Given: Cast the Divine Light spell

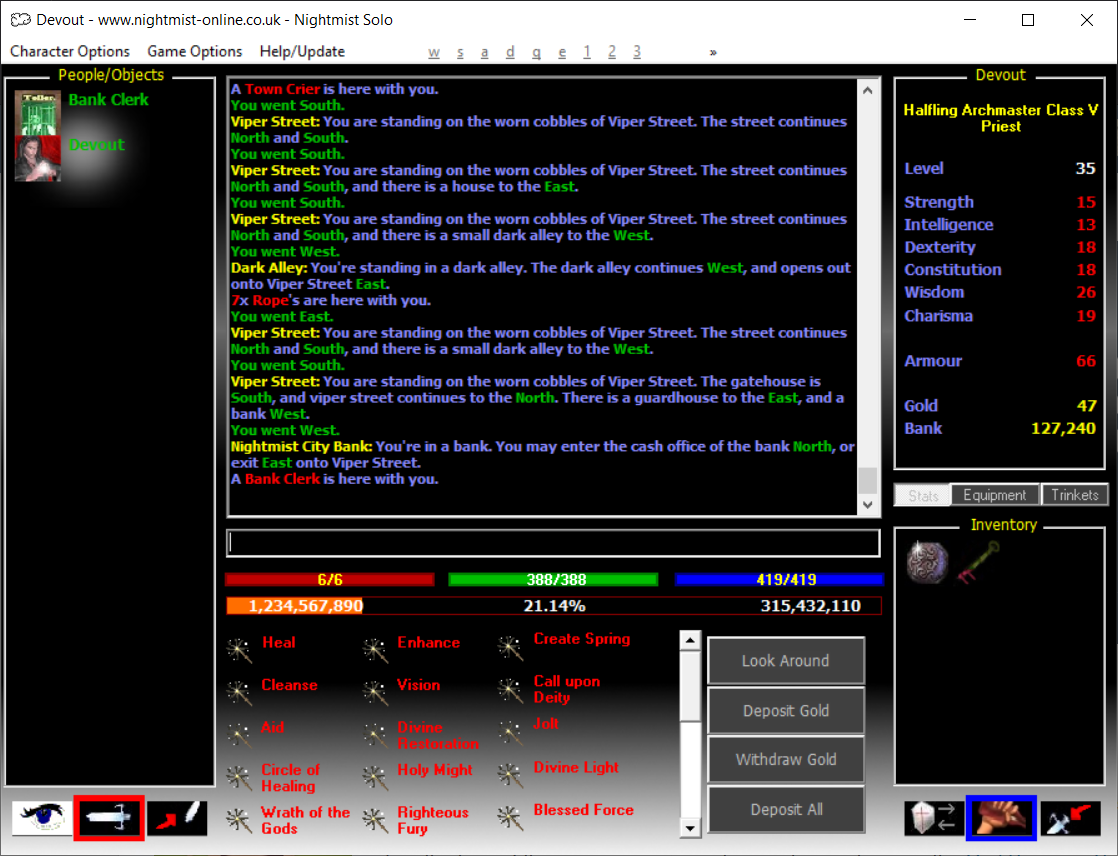Looking at the screenshot, I should tap(576, 768).
